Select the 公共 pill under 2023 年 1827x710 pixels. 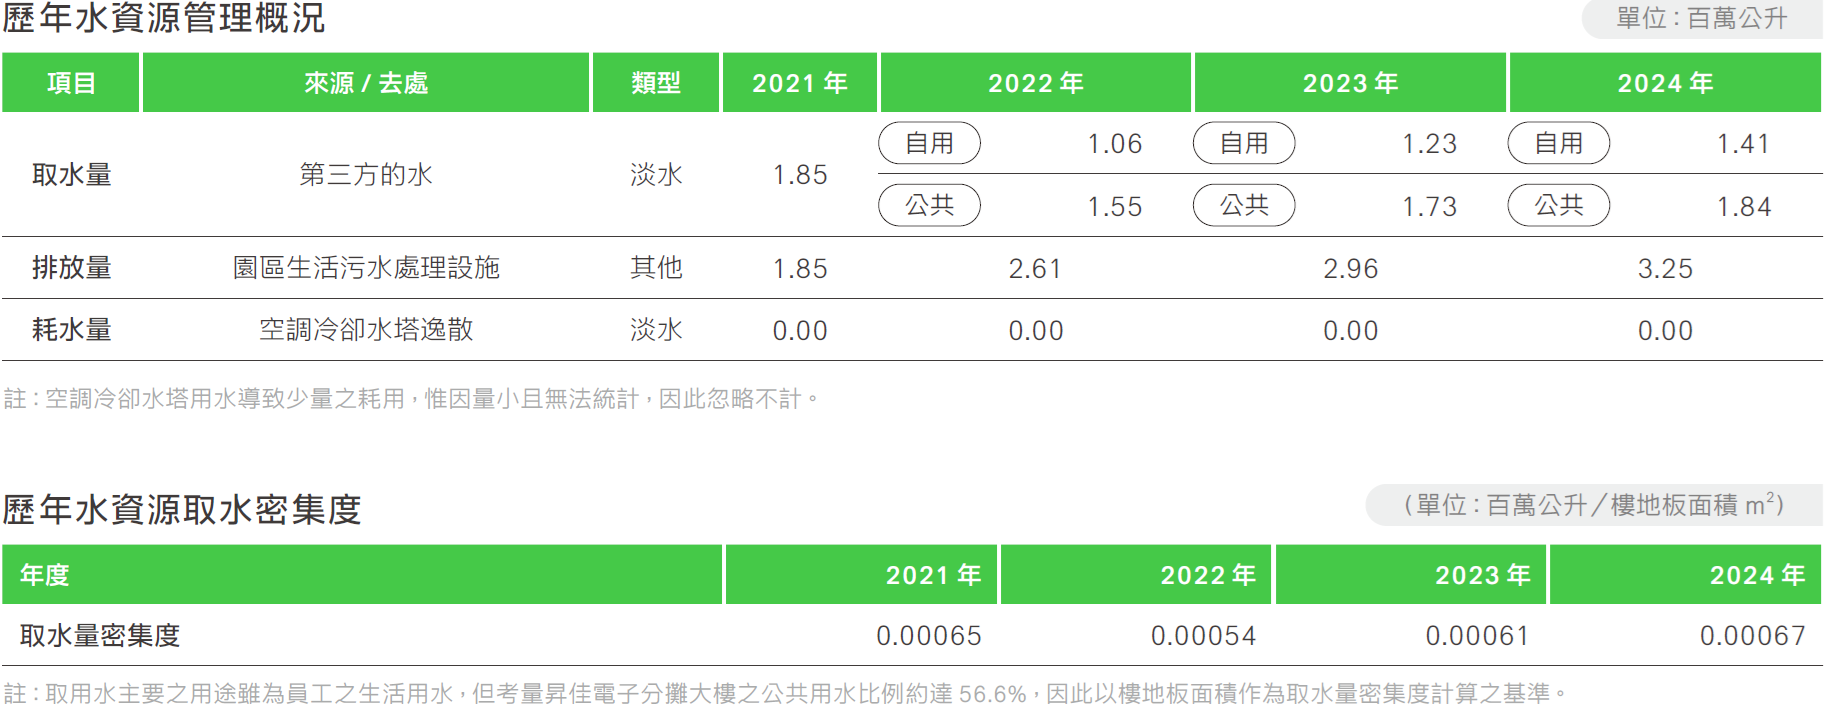click(x=1243, y=205)
